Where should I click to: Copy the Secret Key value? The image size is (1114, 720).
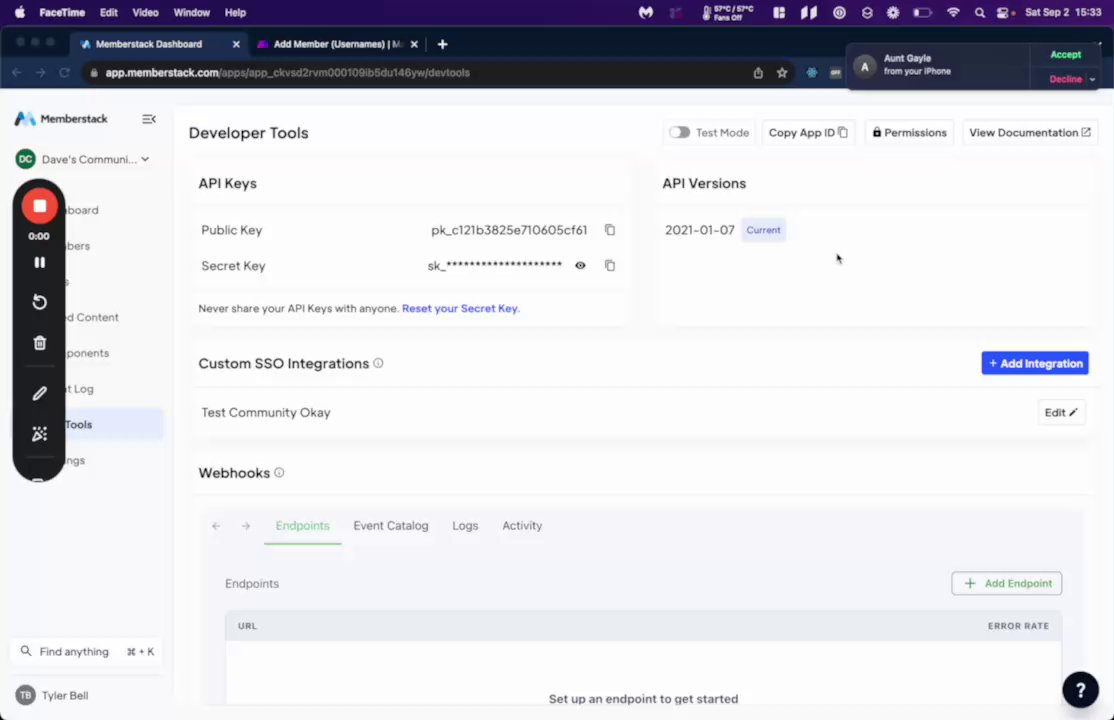click(610, 265)
